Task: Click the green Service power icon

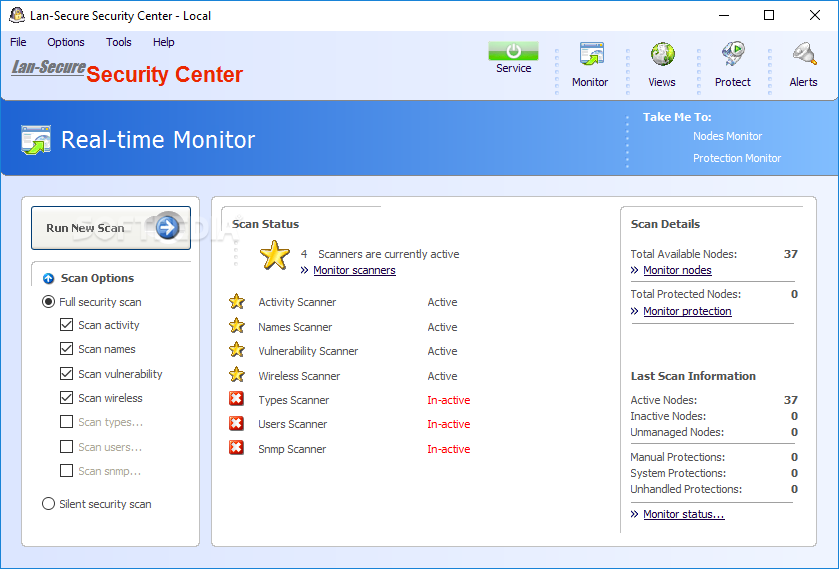Action: tap(513, 51)
